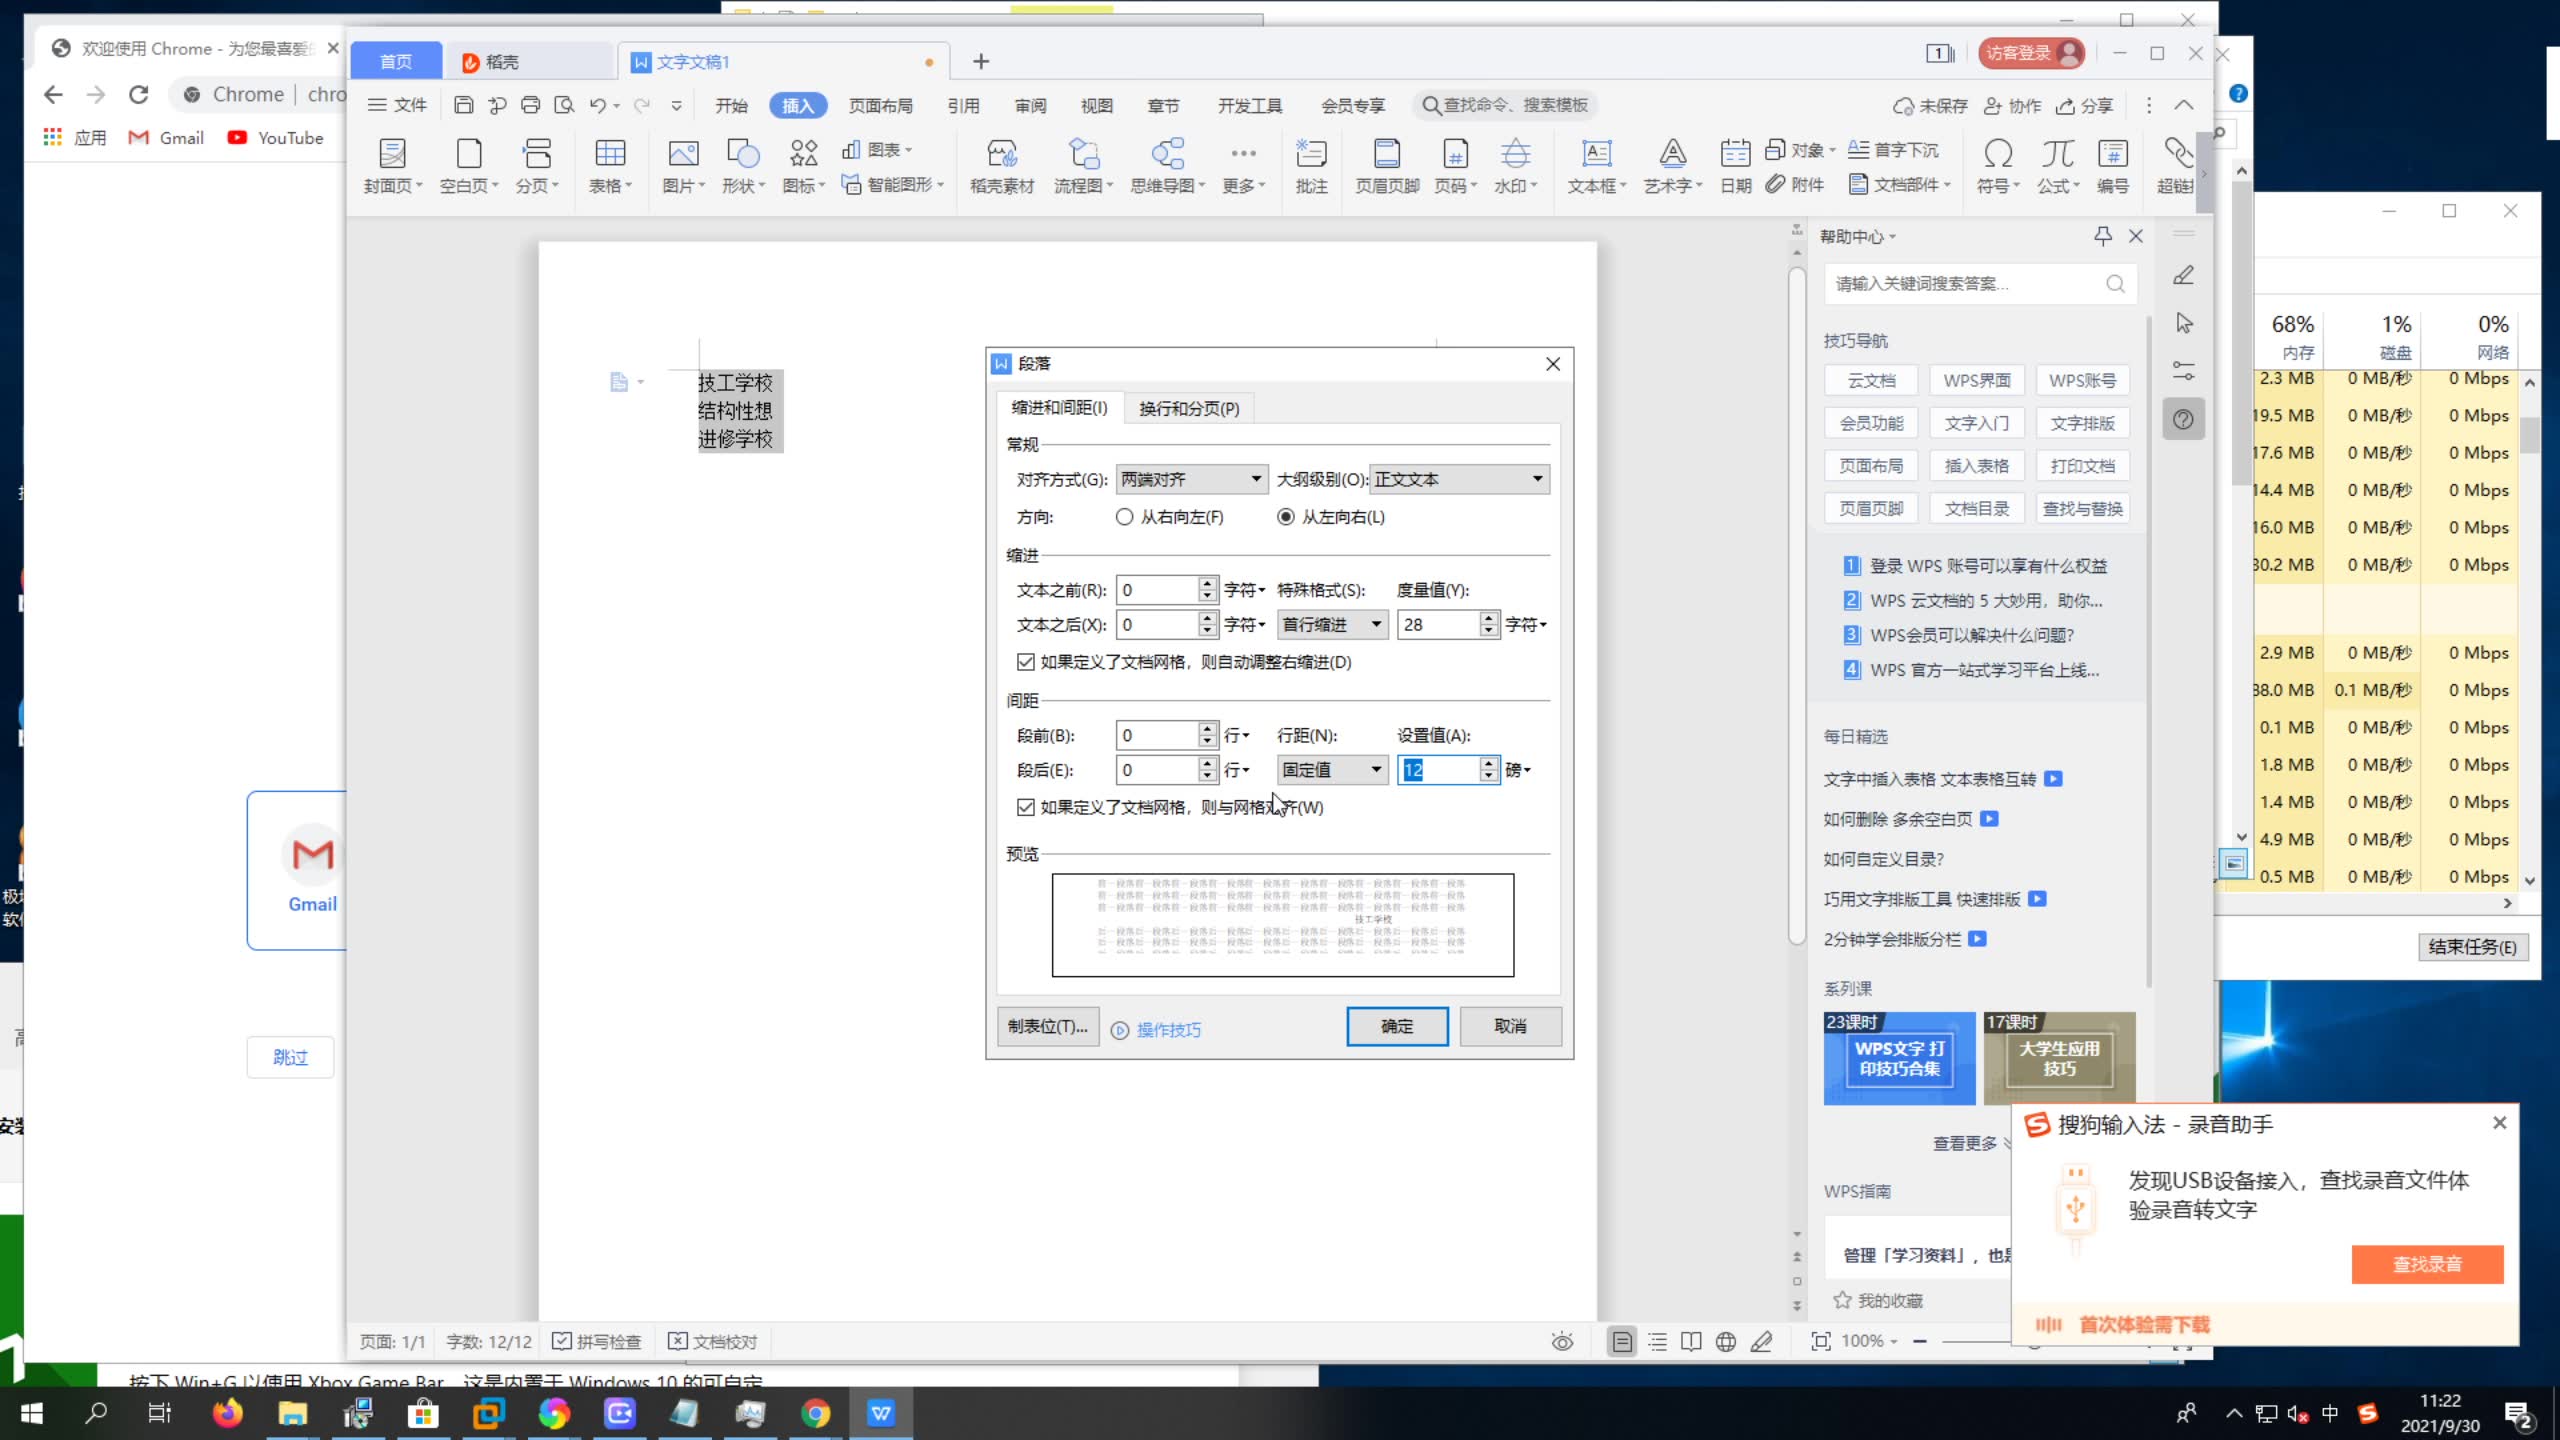Toggle the auto-adjust right indent checkbox

[x=1026, y=662]
